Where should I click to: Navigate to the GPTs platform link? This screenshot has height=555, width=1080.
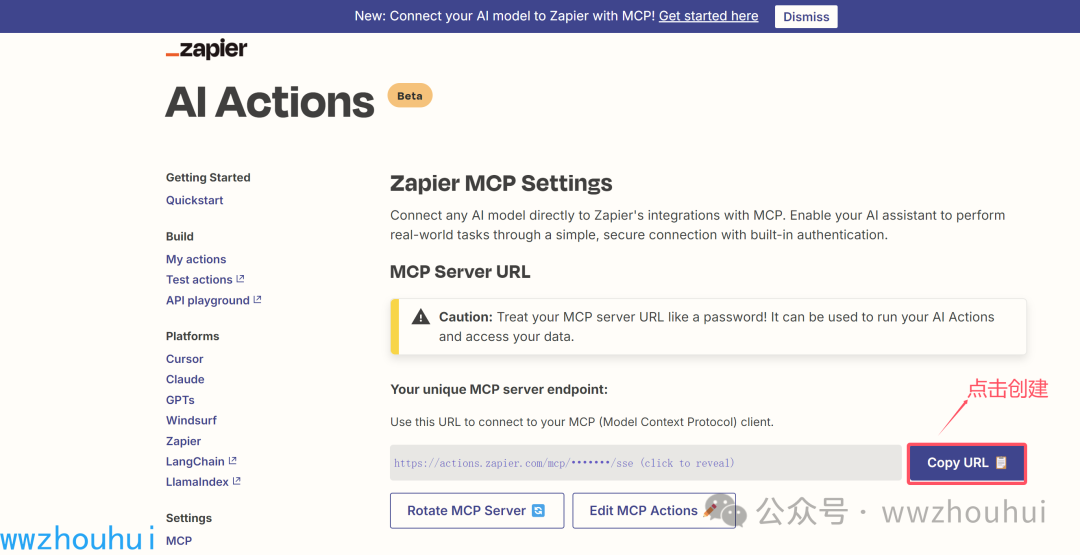click(x=180, y=400)
